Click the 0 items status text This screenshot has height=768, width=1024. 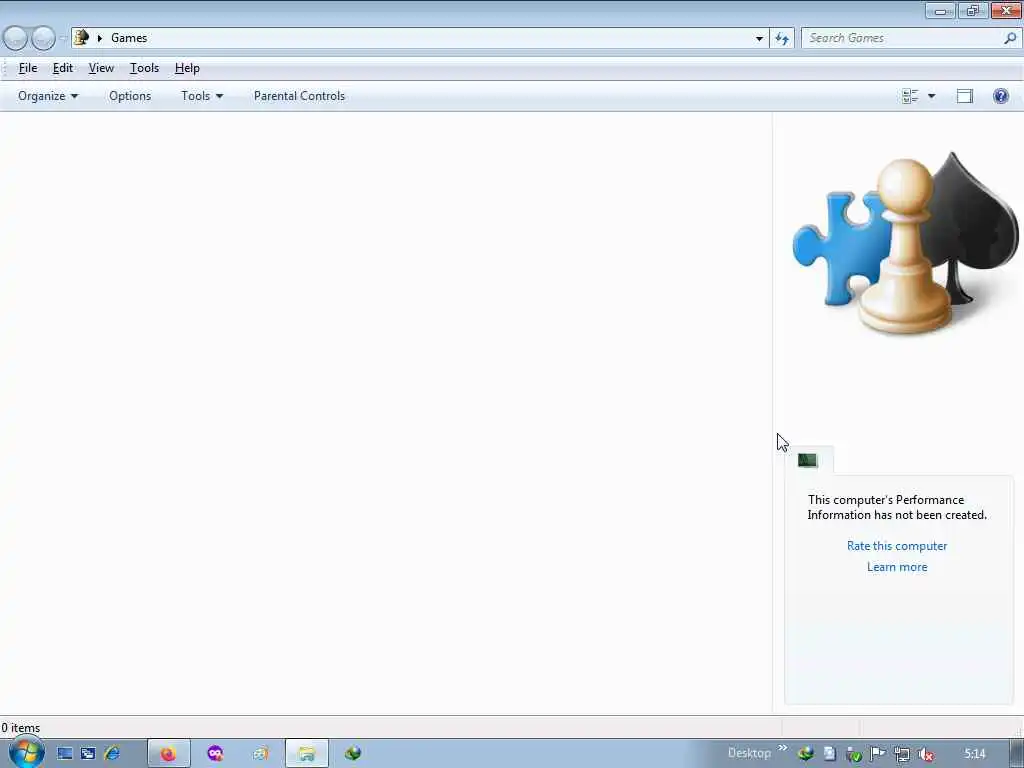21,728
